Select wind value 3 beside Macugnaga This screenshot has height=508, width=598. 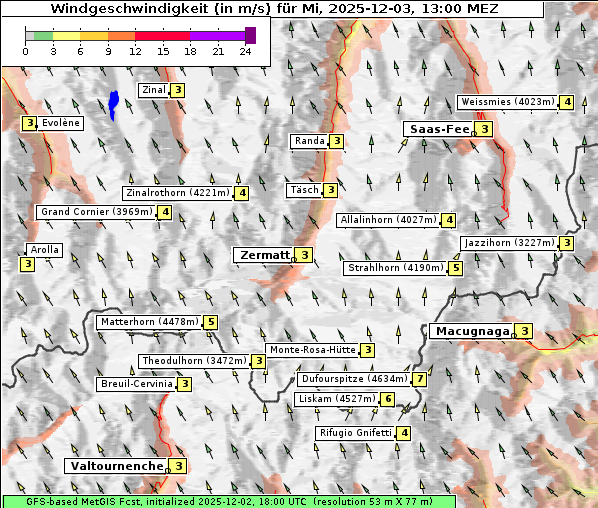point(525,331)
